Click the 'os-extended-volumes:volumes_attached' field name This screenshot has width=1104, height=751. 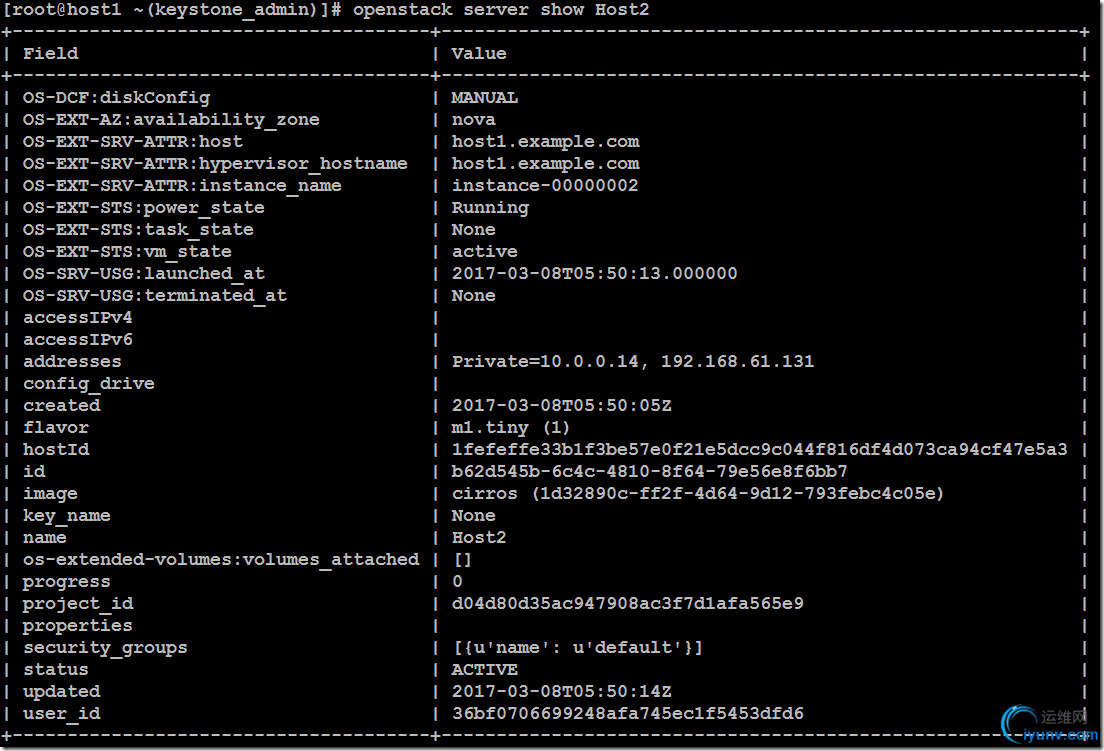[x=221, y=559]
